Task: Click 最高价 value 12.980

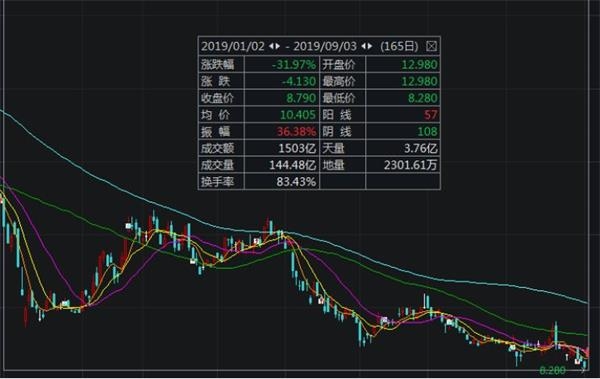Action: coord(419,81)
